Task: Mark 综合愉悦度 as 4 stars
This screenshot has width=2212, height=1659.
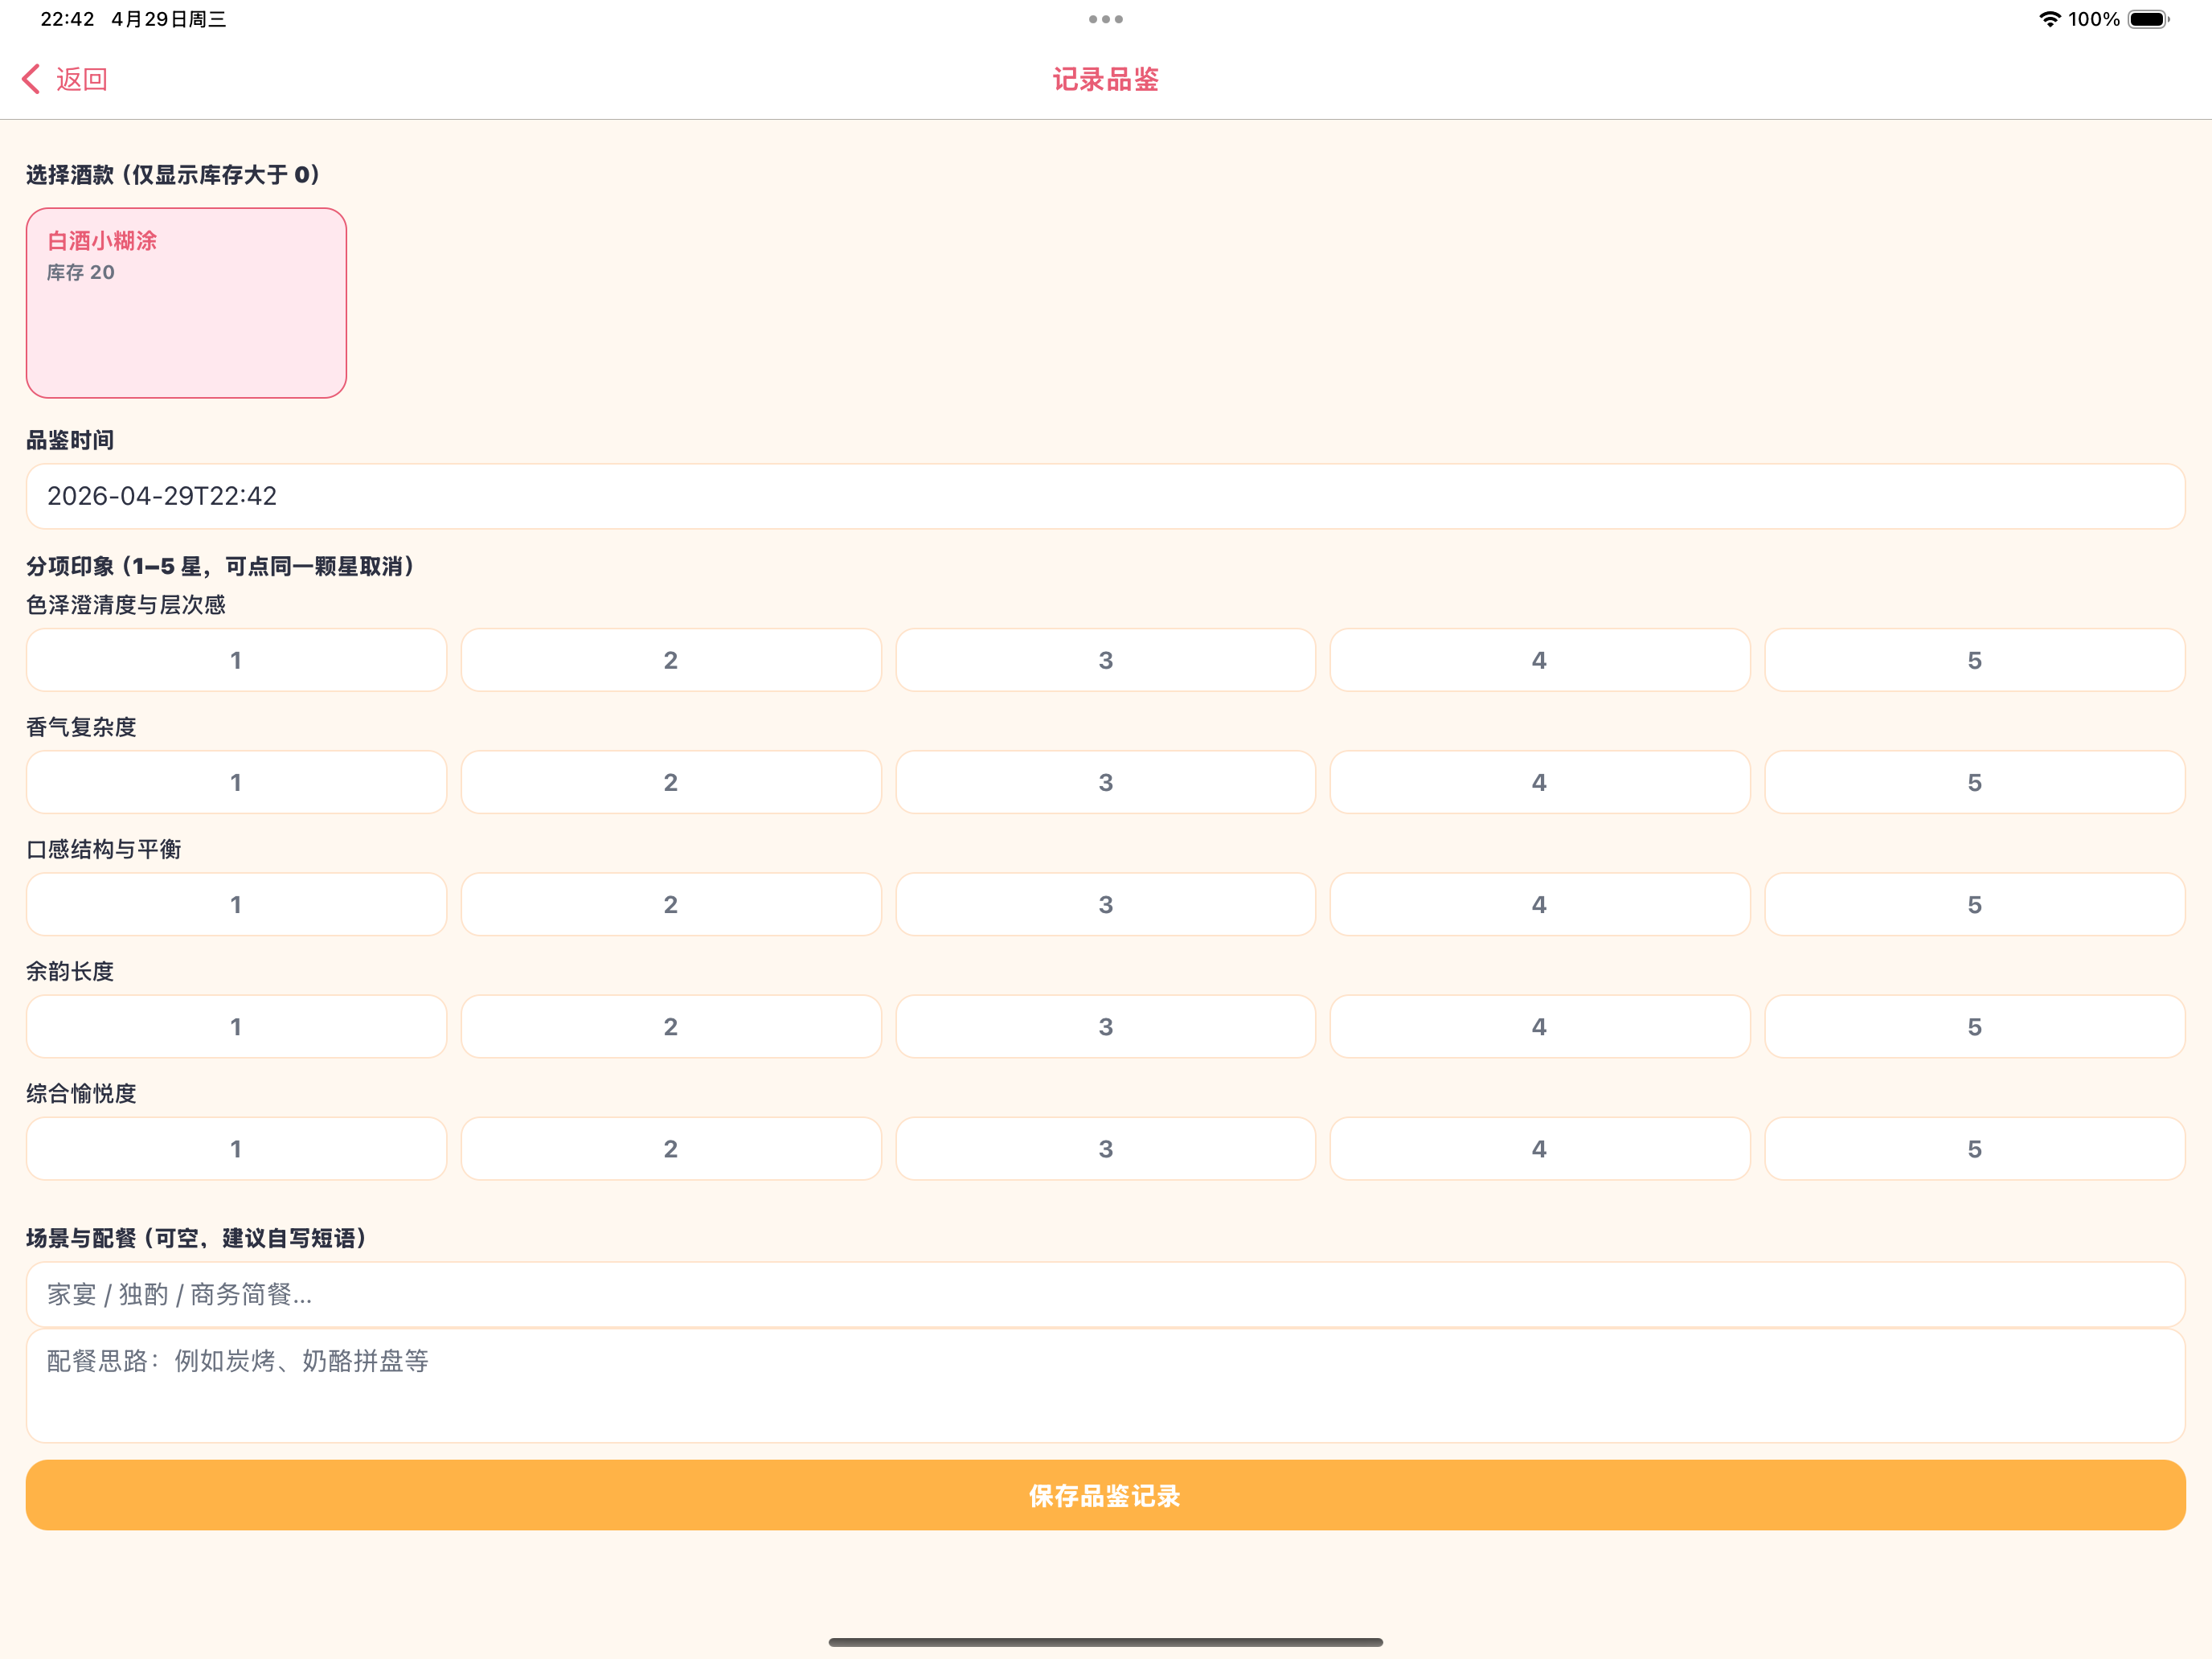Action: point(1540,1148)
